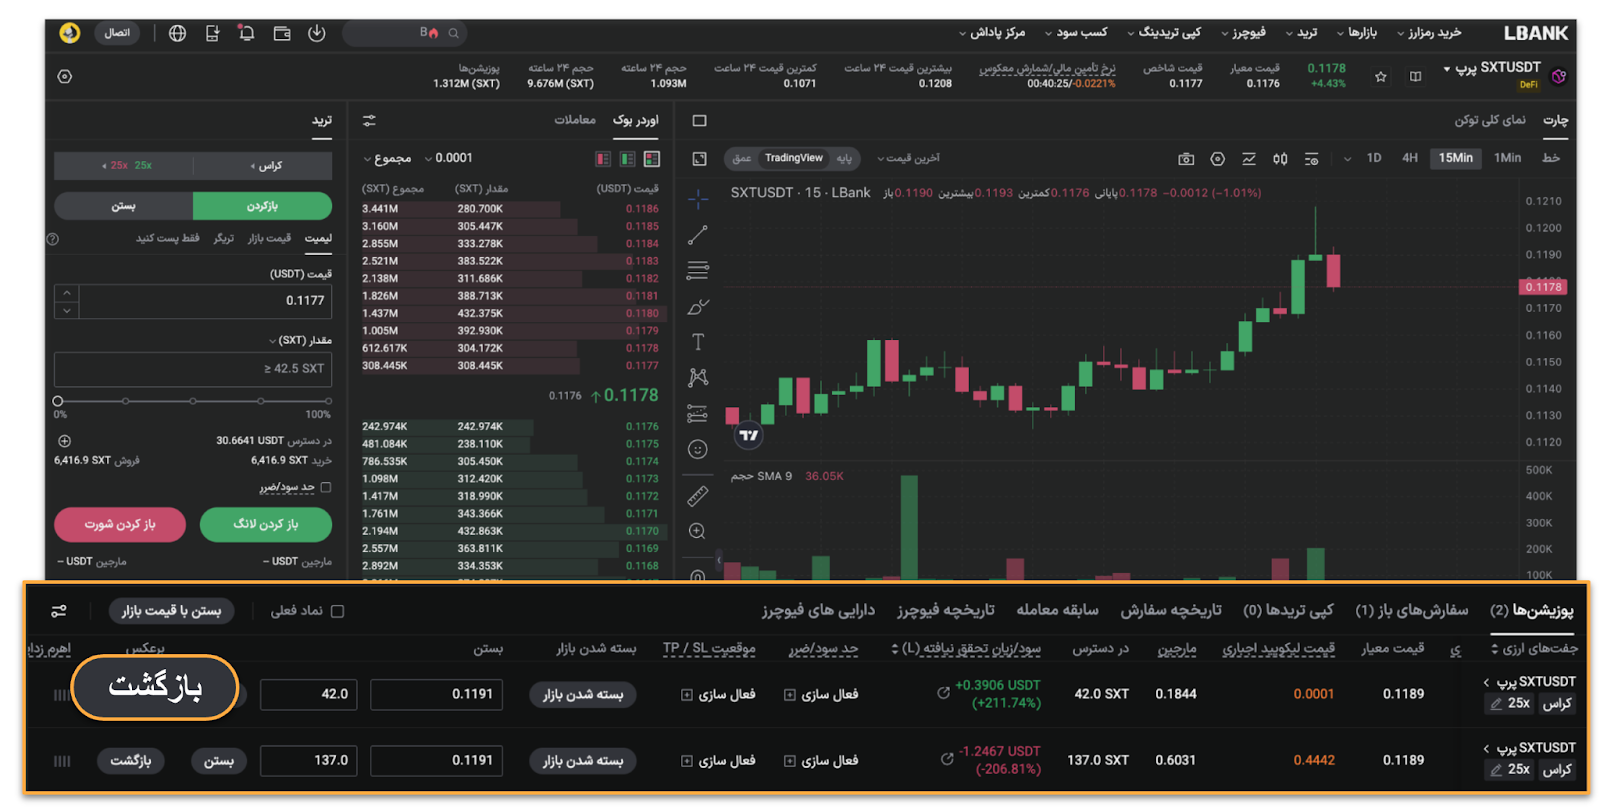Open مجموع dropdown in order book

[x=387, y=158]
